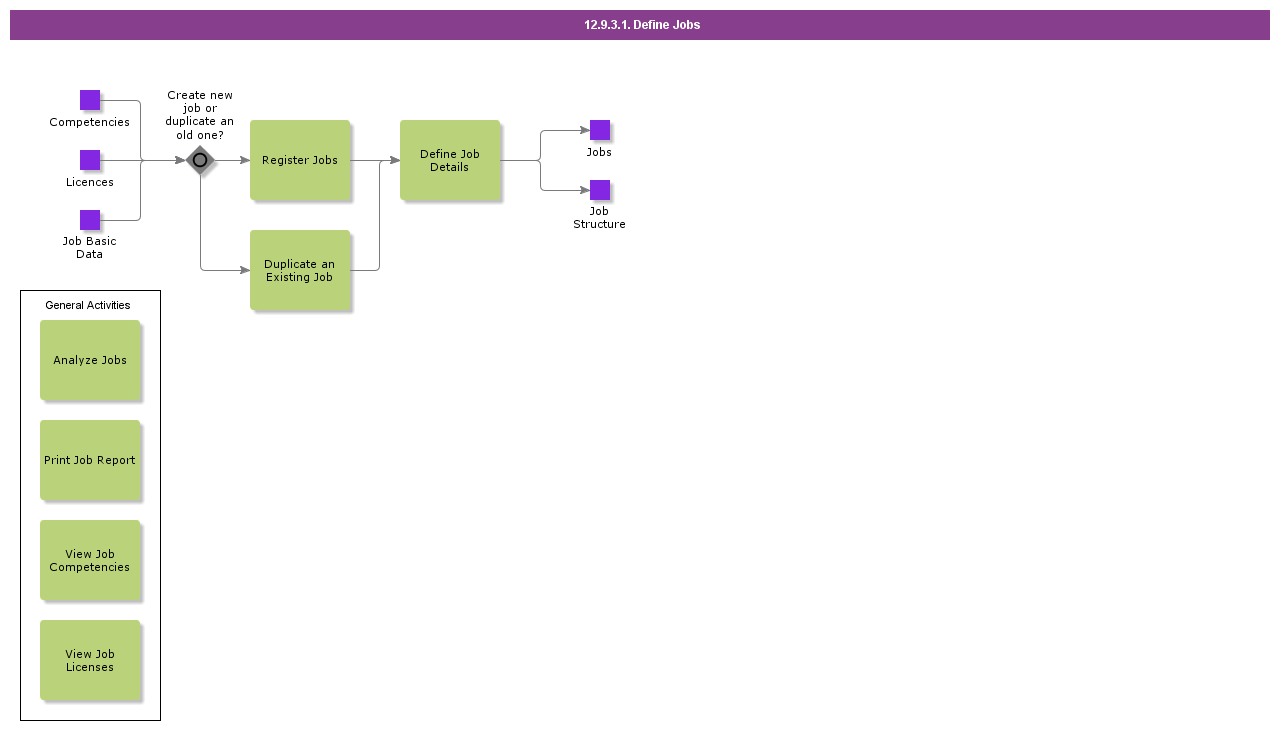This screenshot has height=730, width=1280.
Task: Open the Analyze Jobs activity
Action: (90, 360)
